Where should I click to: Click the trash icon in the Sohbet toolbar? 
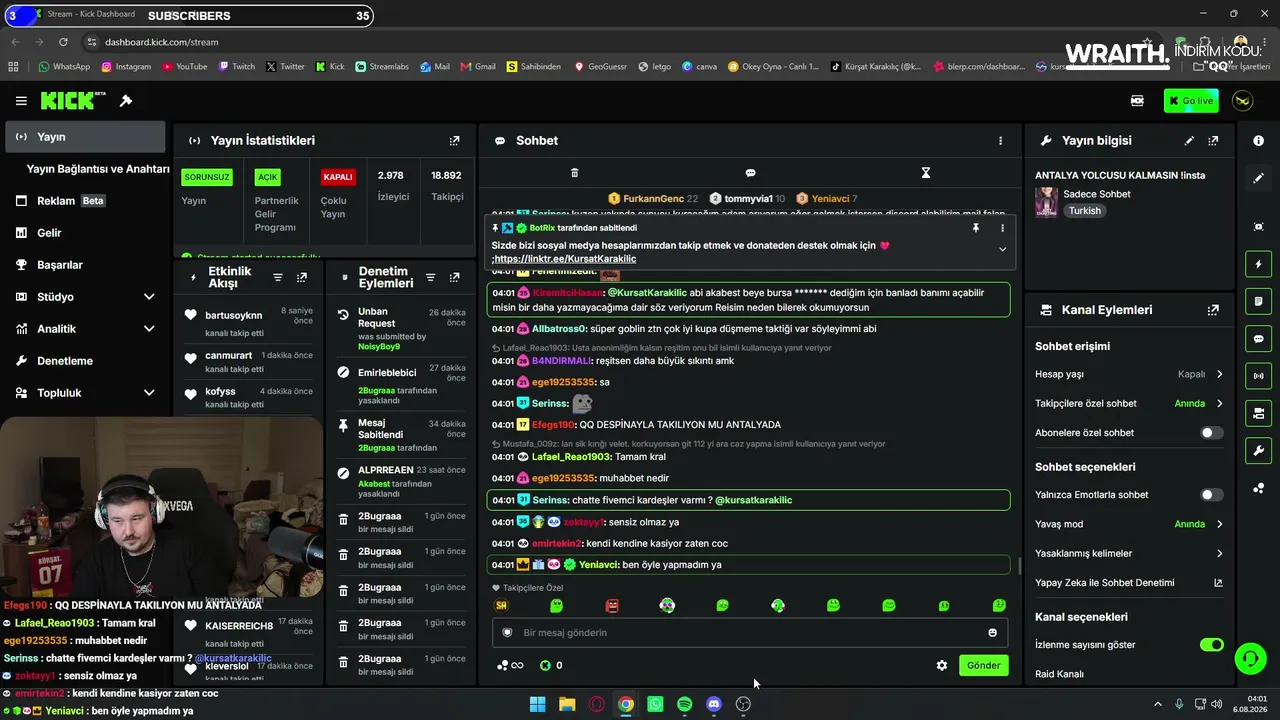574,173
